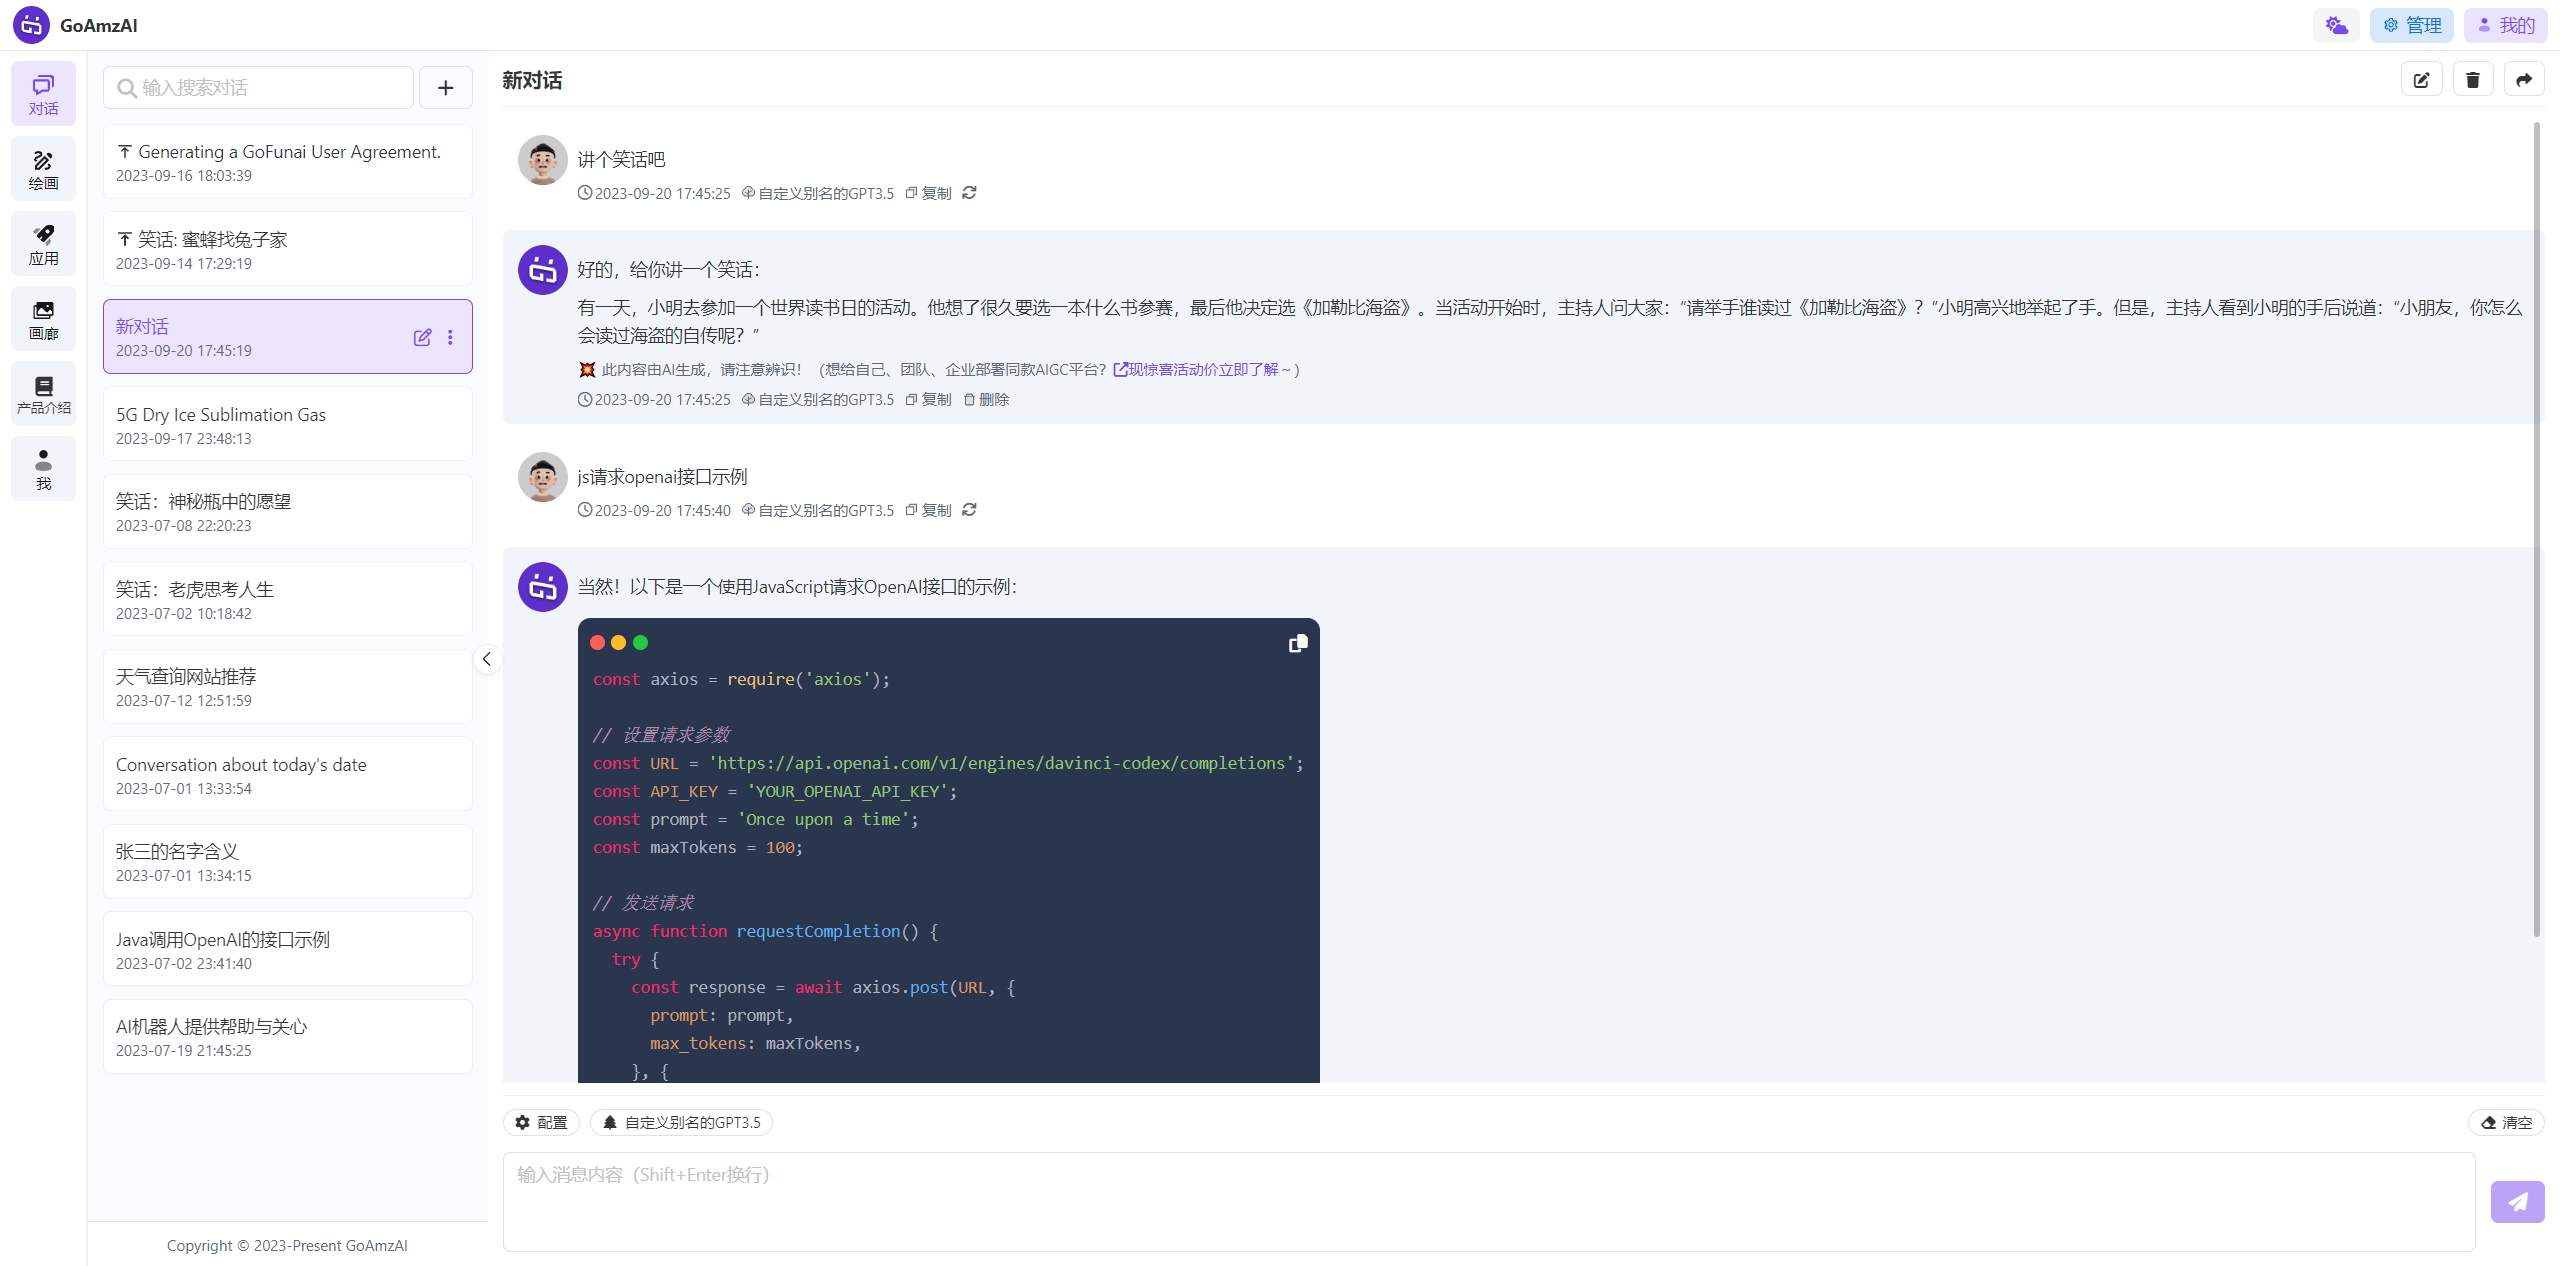Viewport: 2560px width, 1266px height.
Task: Rename the selected 新对话 conversation via pencil icon
Action: [422, 338]
